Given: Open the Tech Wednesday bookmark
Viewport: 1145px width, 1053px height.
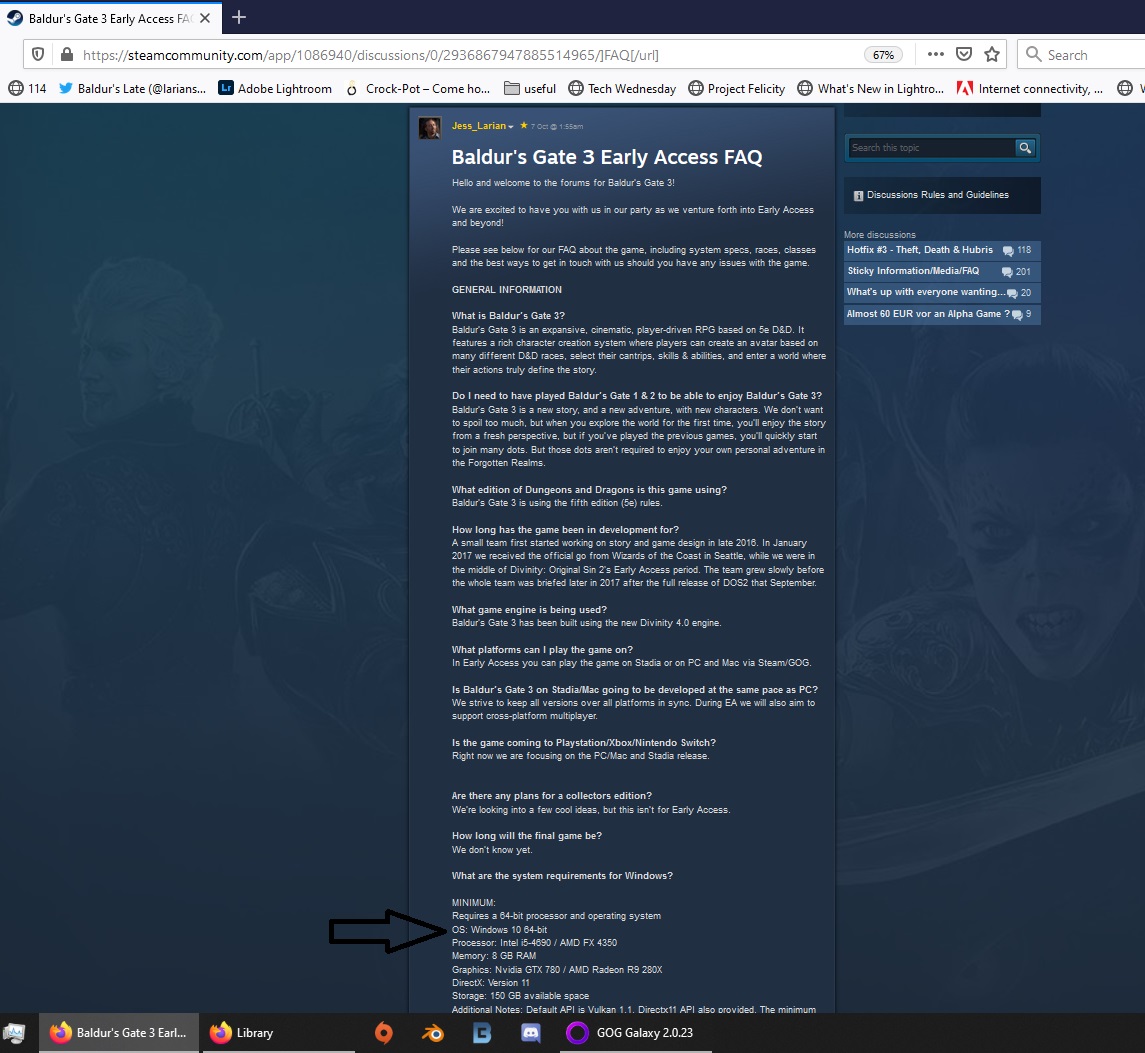Looking at the screenshot, I should (x=622, y=88).
